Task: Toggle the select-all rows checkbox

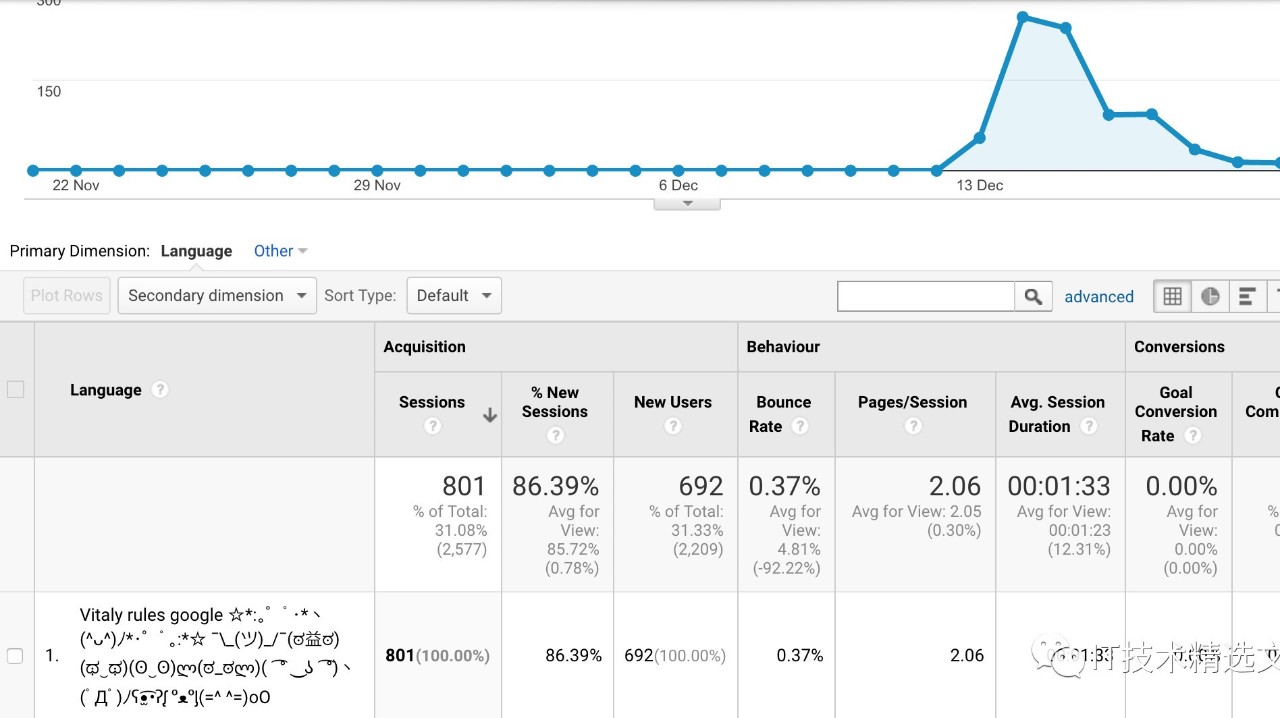Action: coord(15,389)
